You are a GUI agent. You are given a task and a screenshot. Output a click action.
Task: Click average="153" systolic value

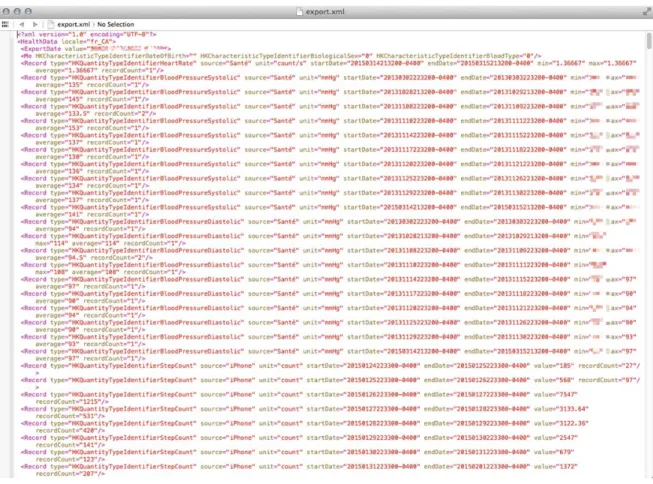59,128
